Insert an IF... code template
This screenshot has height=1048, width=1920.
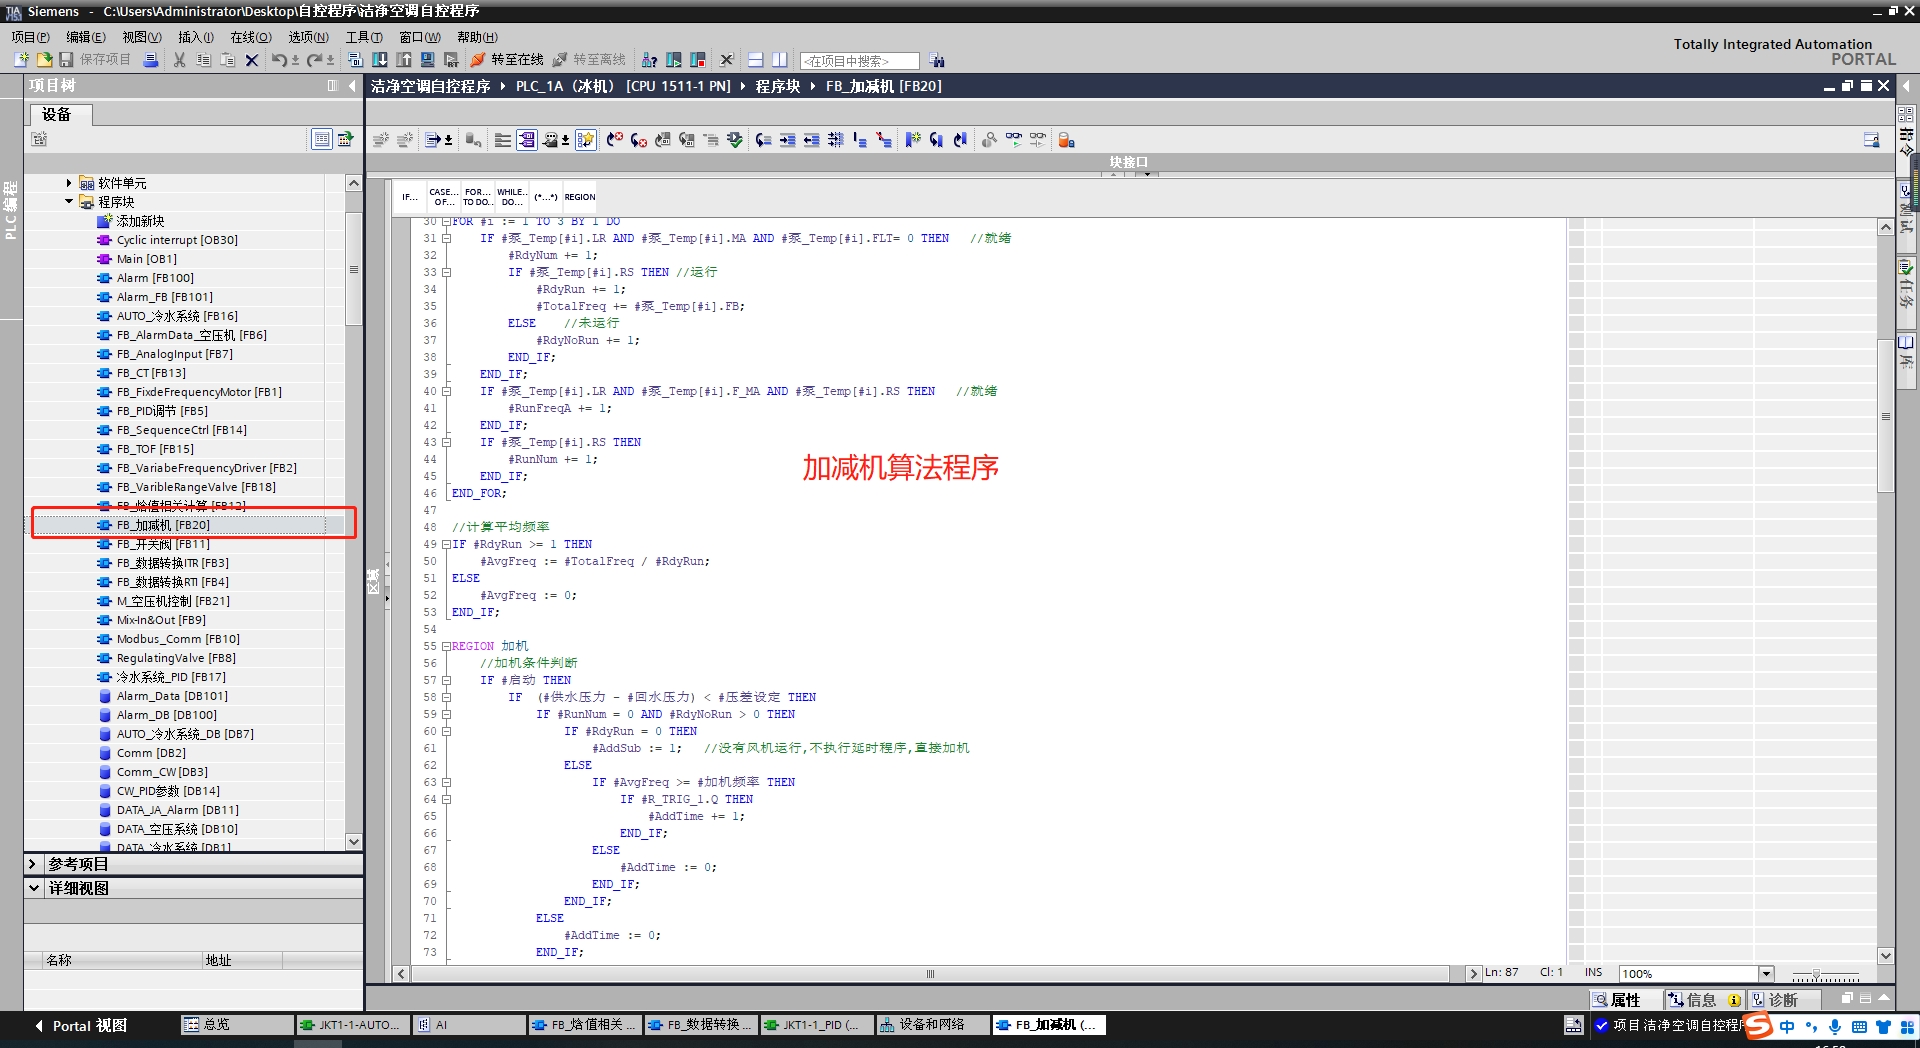point(410,197)
